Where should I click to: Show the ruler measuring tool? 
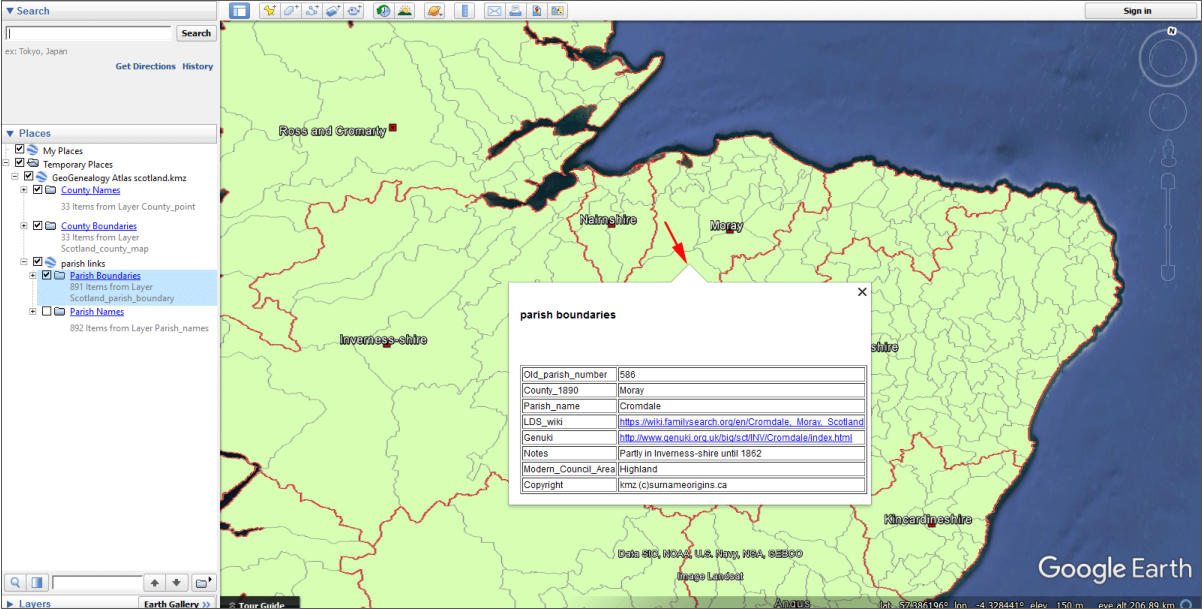pos(463,11)
